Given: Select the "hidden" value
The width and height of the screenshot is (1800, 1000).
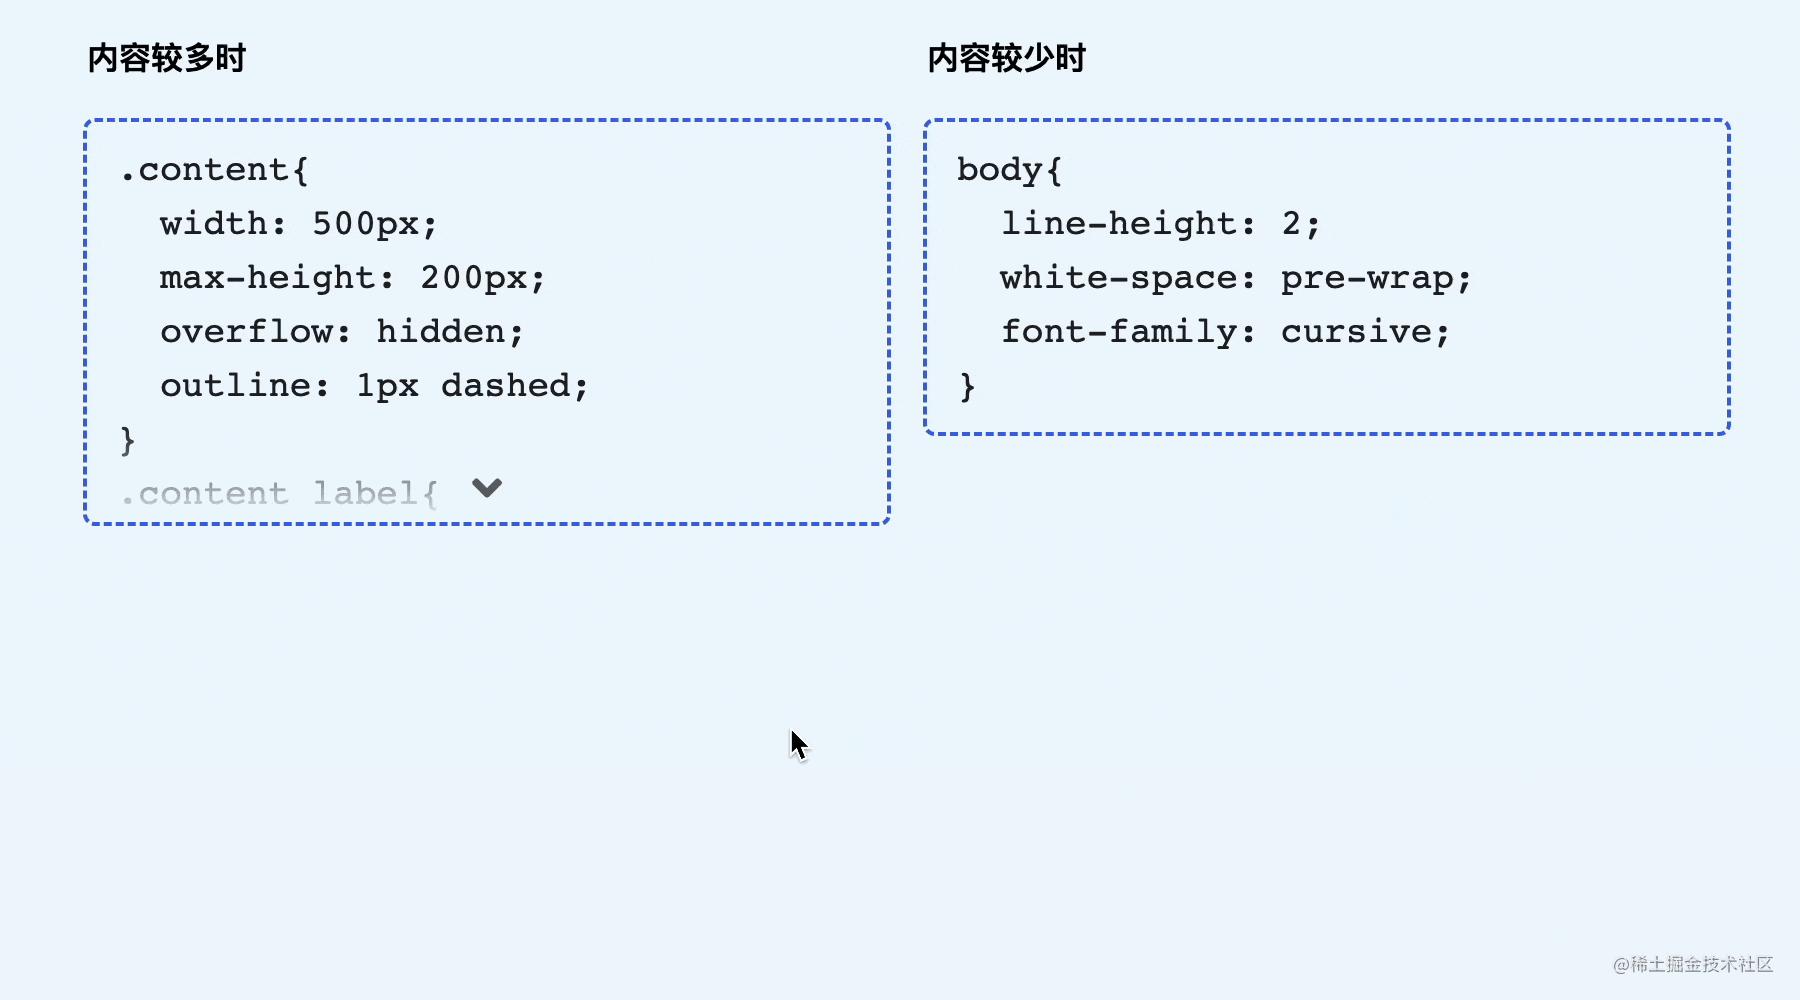Looking at the screenshot, I should click(441, 331).
